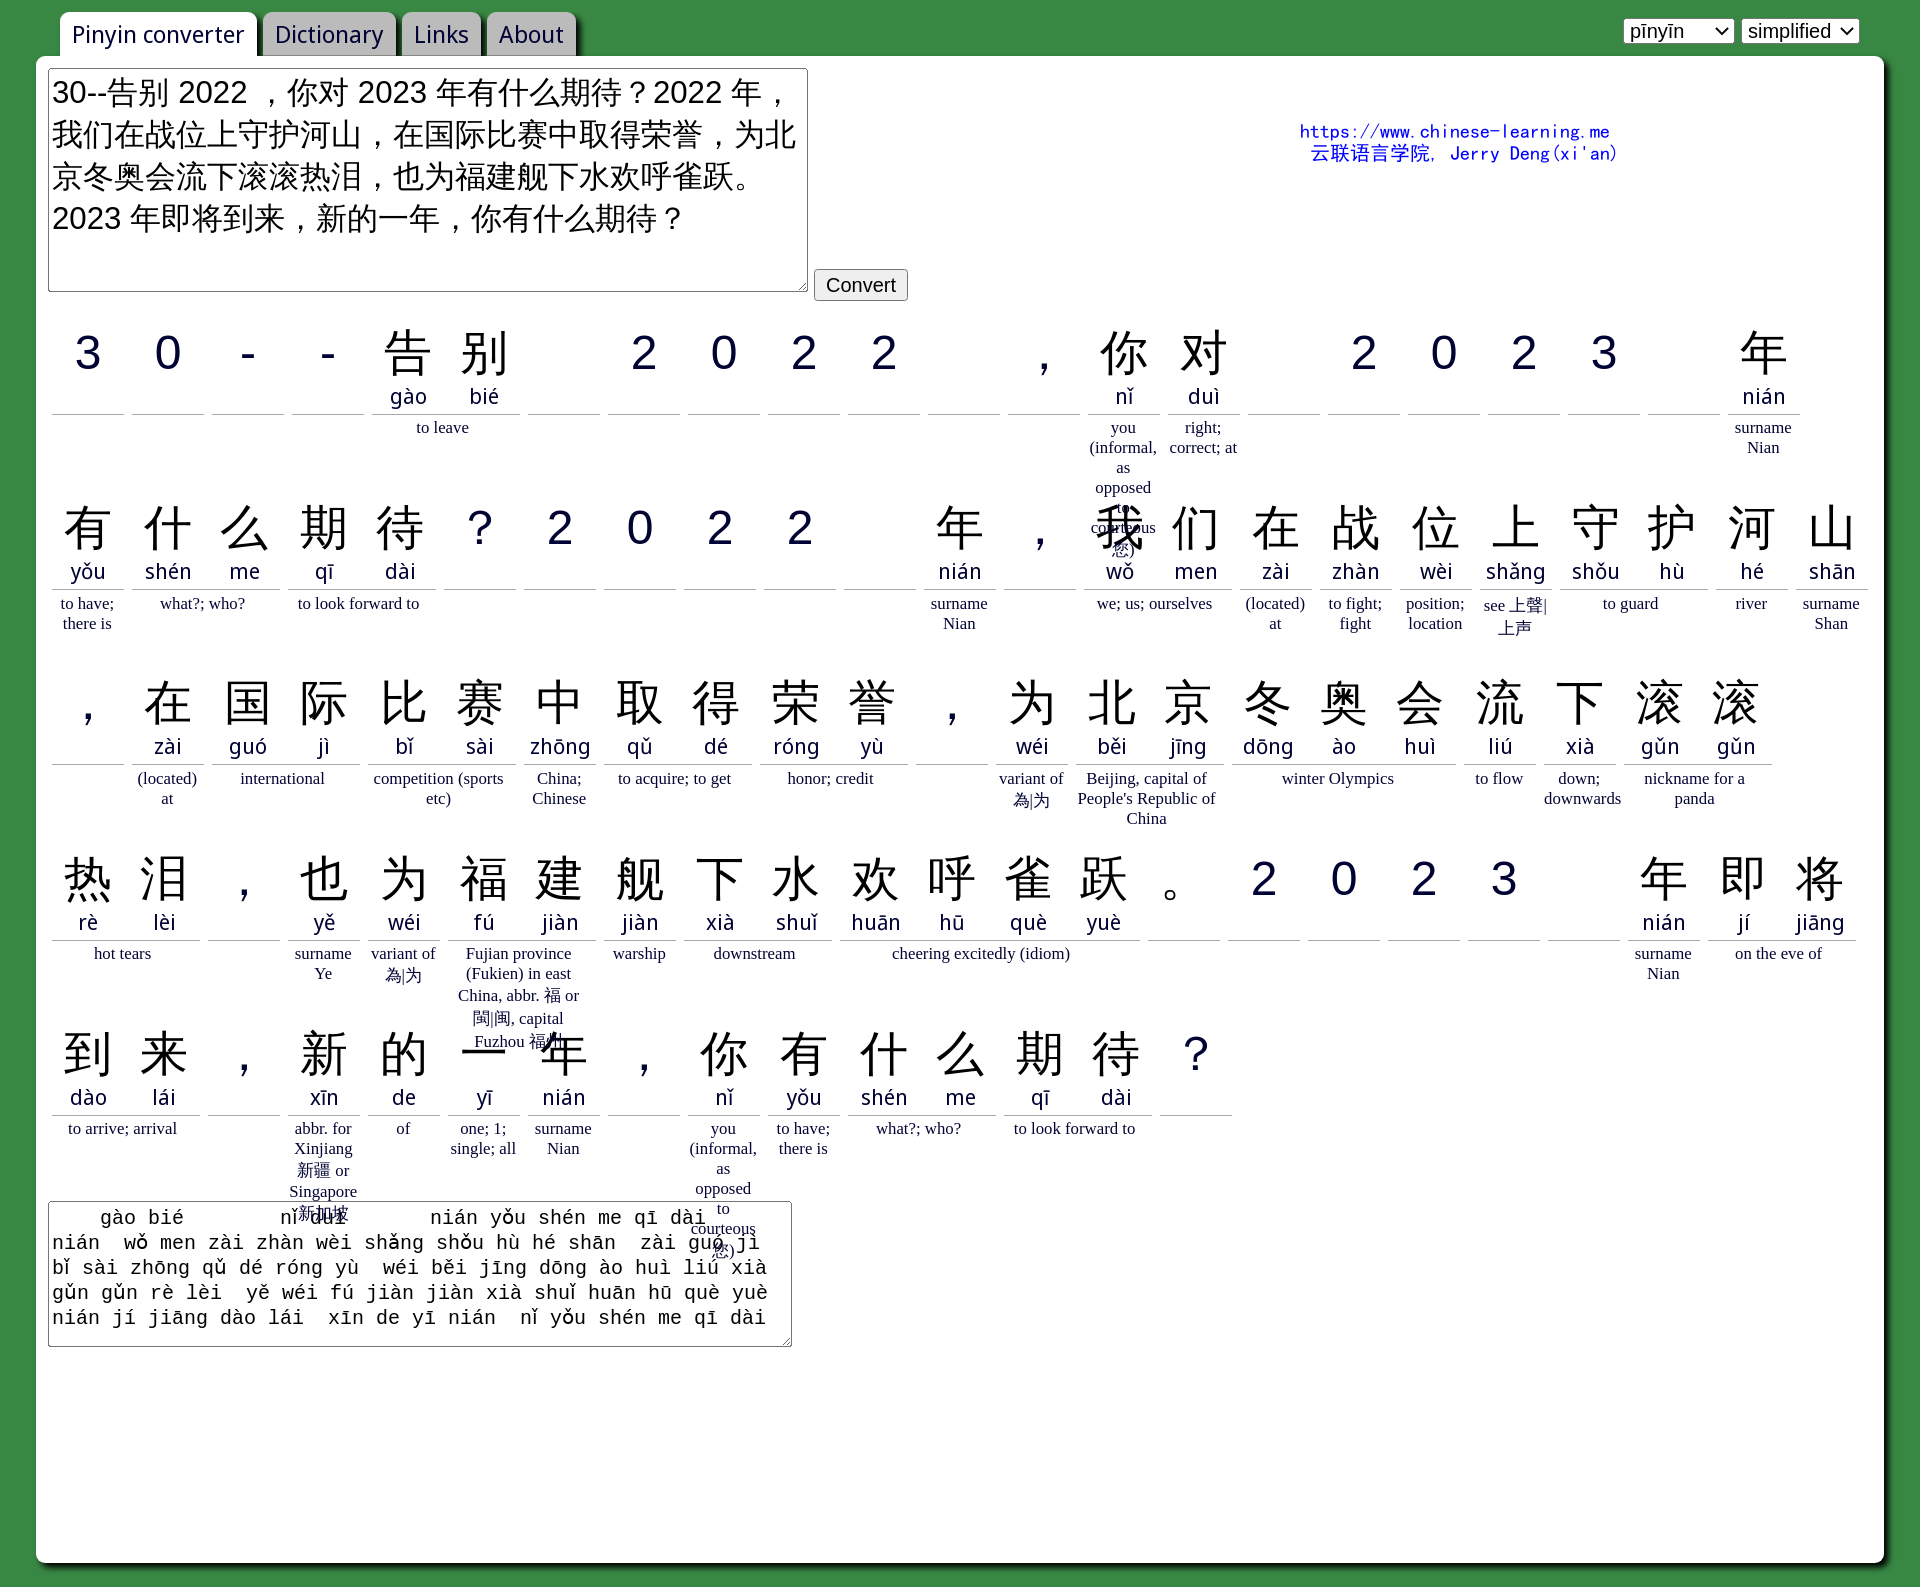Click the definition 'hot tears'
Viewport: 1920px width, 1587px height.
(122, 953)
